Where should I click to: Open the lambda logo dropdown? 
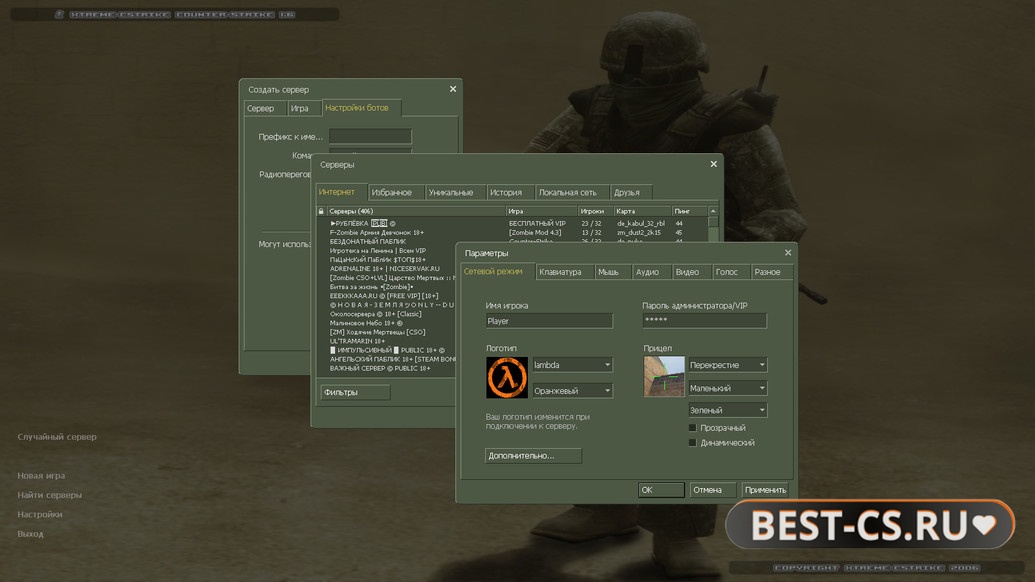572,365
